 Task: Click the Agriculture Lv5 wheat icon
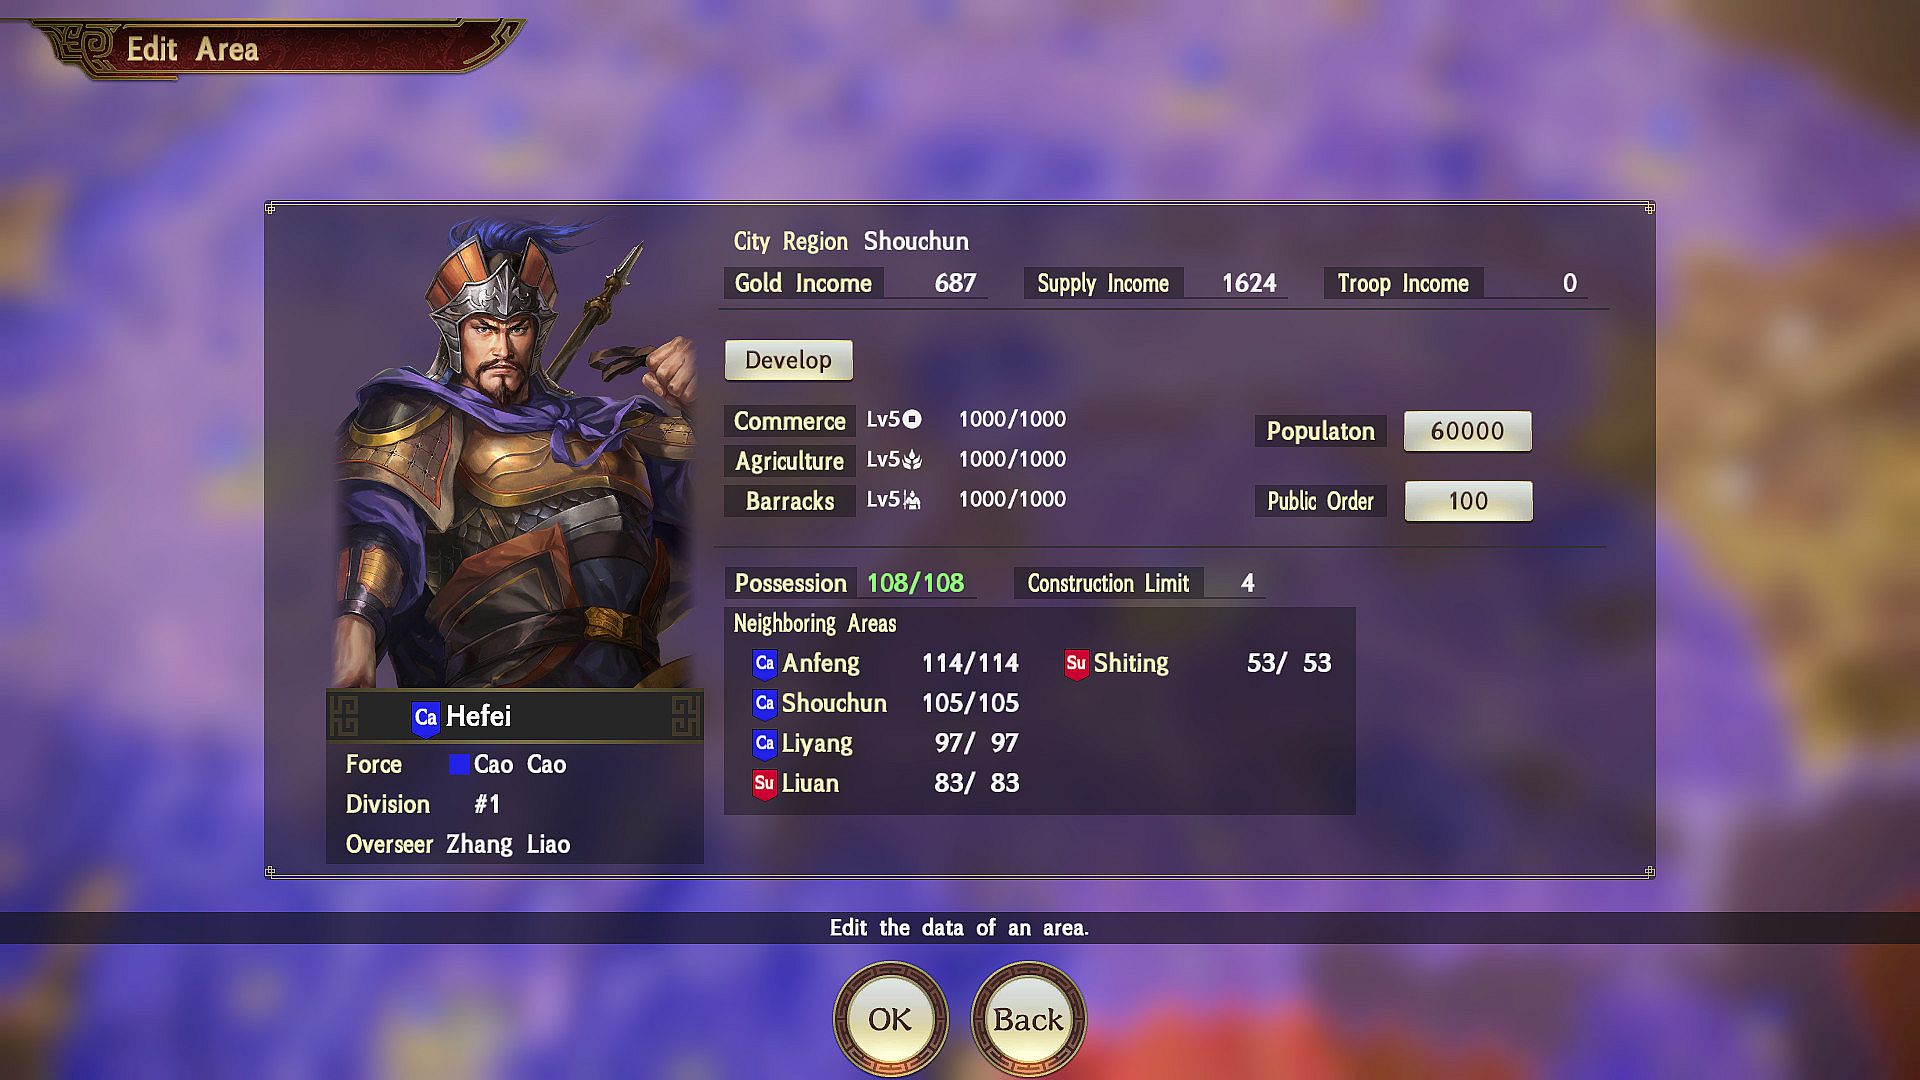tap(912, 460)
